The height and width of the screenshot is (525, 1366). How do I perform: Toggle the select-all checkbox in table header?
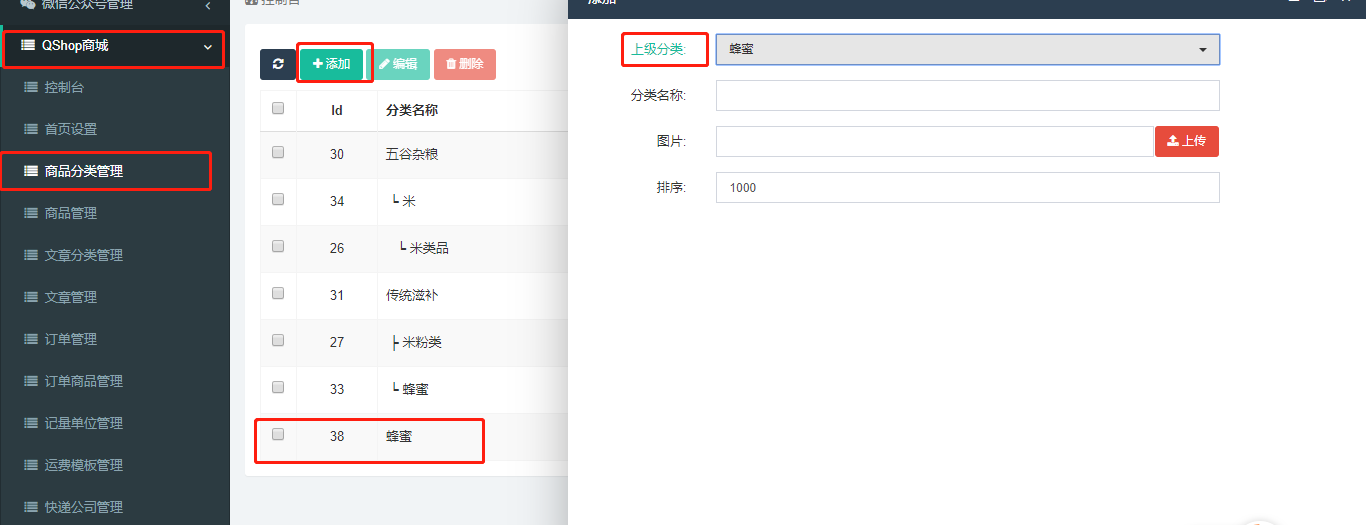(x=278, y=109)
